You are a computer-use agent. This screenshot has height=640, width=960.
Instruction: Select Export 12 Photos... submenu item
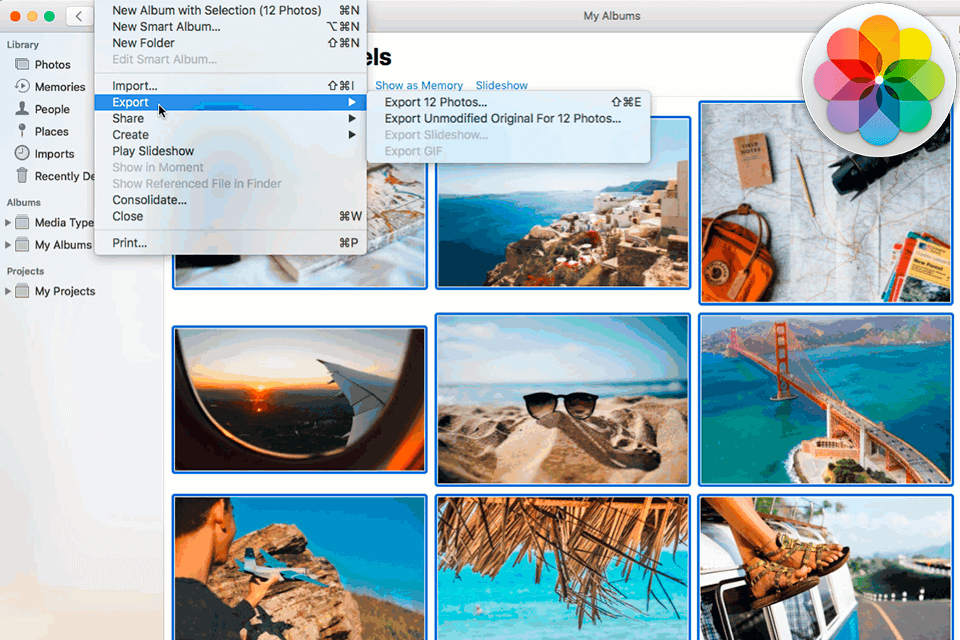pyautogui.click(x=509, y=102)
